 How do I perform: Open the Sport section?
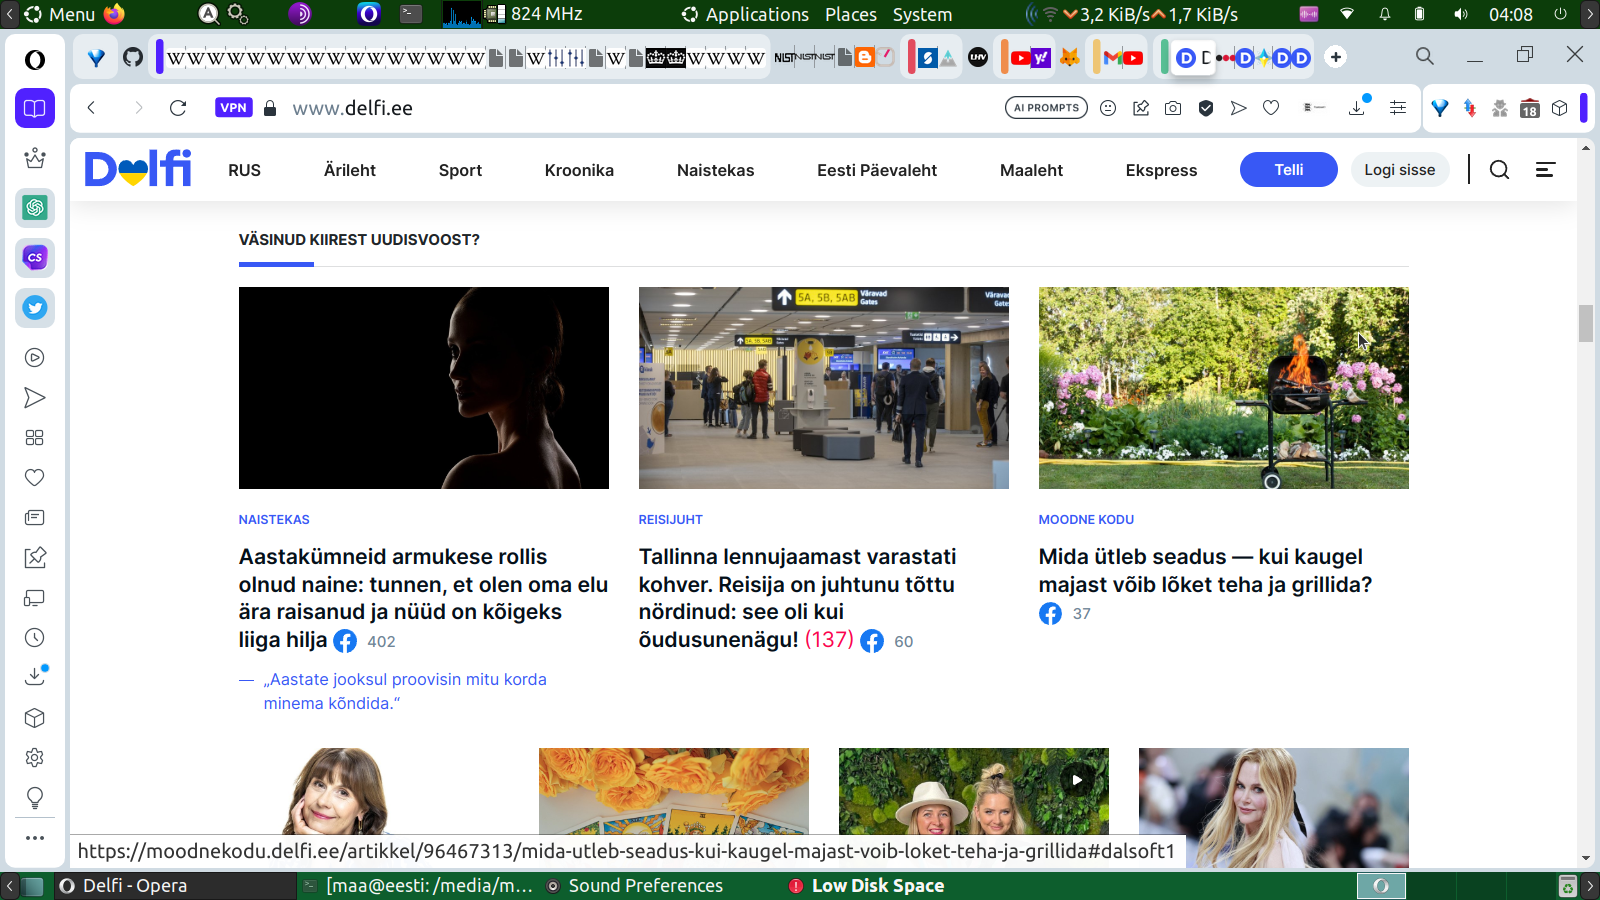460,170
